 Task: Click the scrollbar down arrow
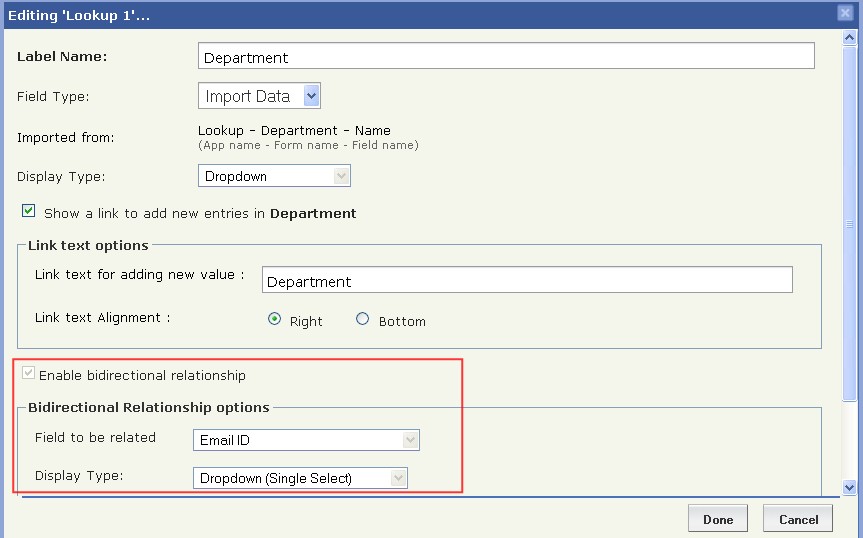(850, 487)
